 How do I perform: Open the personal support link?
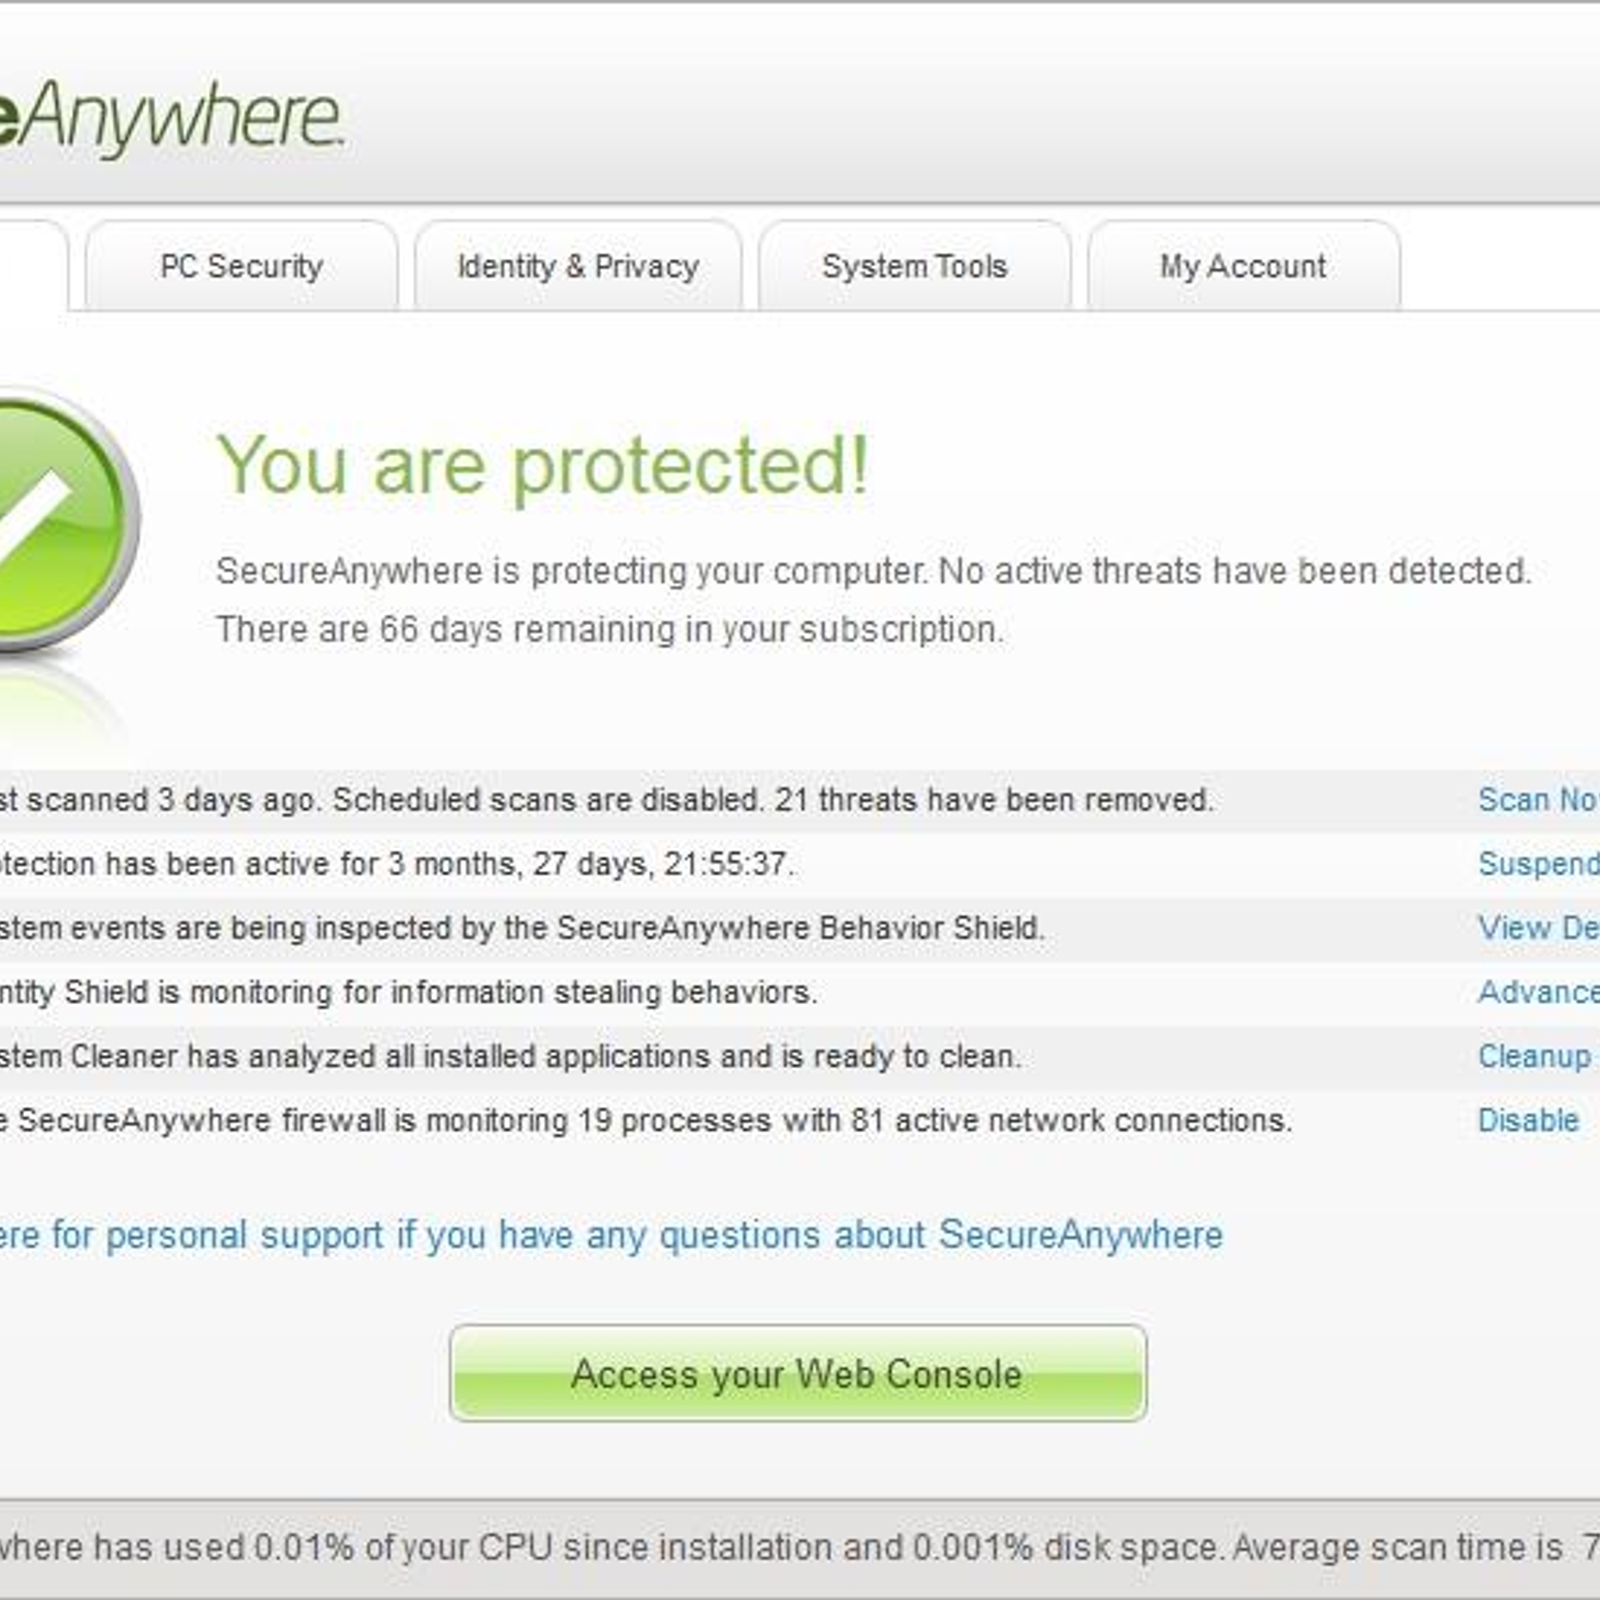[611, 1235]
